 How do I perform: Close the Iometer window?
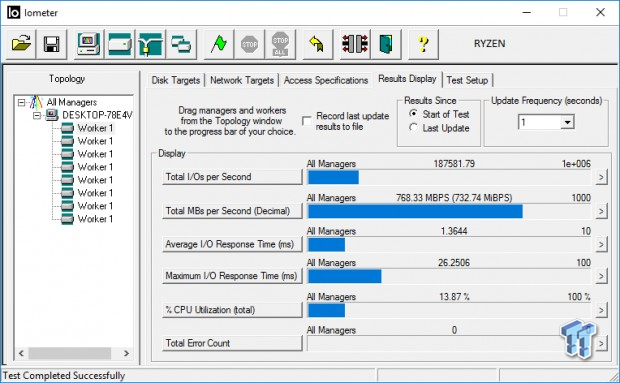pos(600,13)
